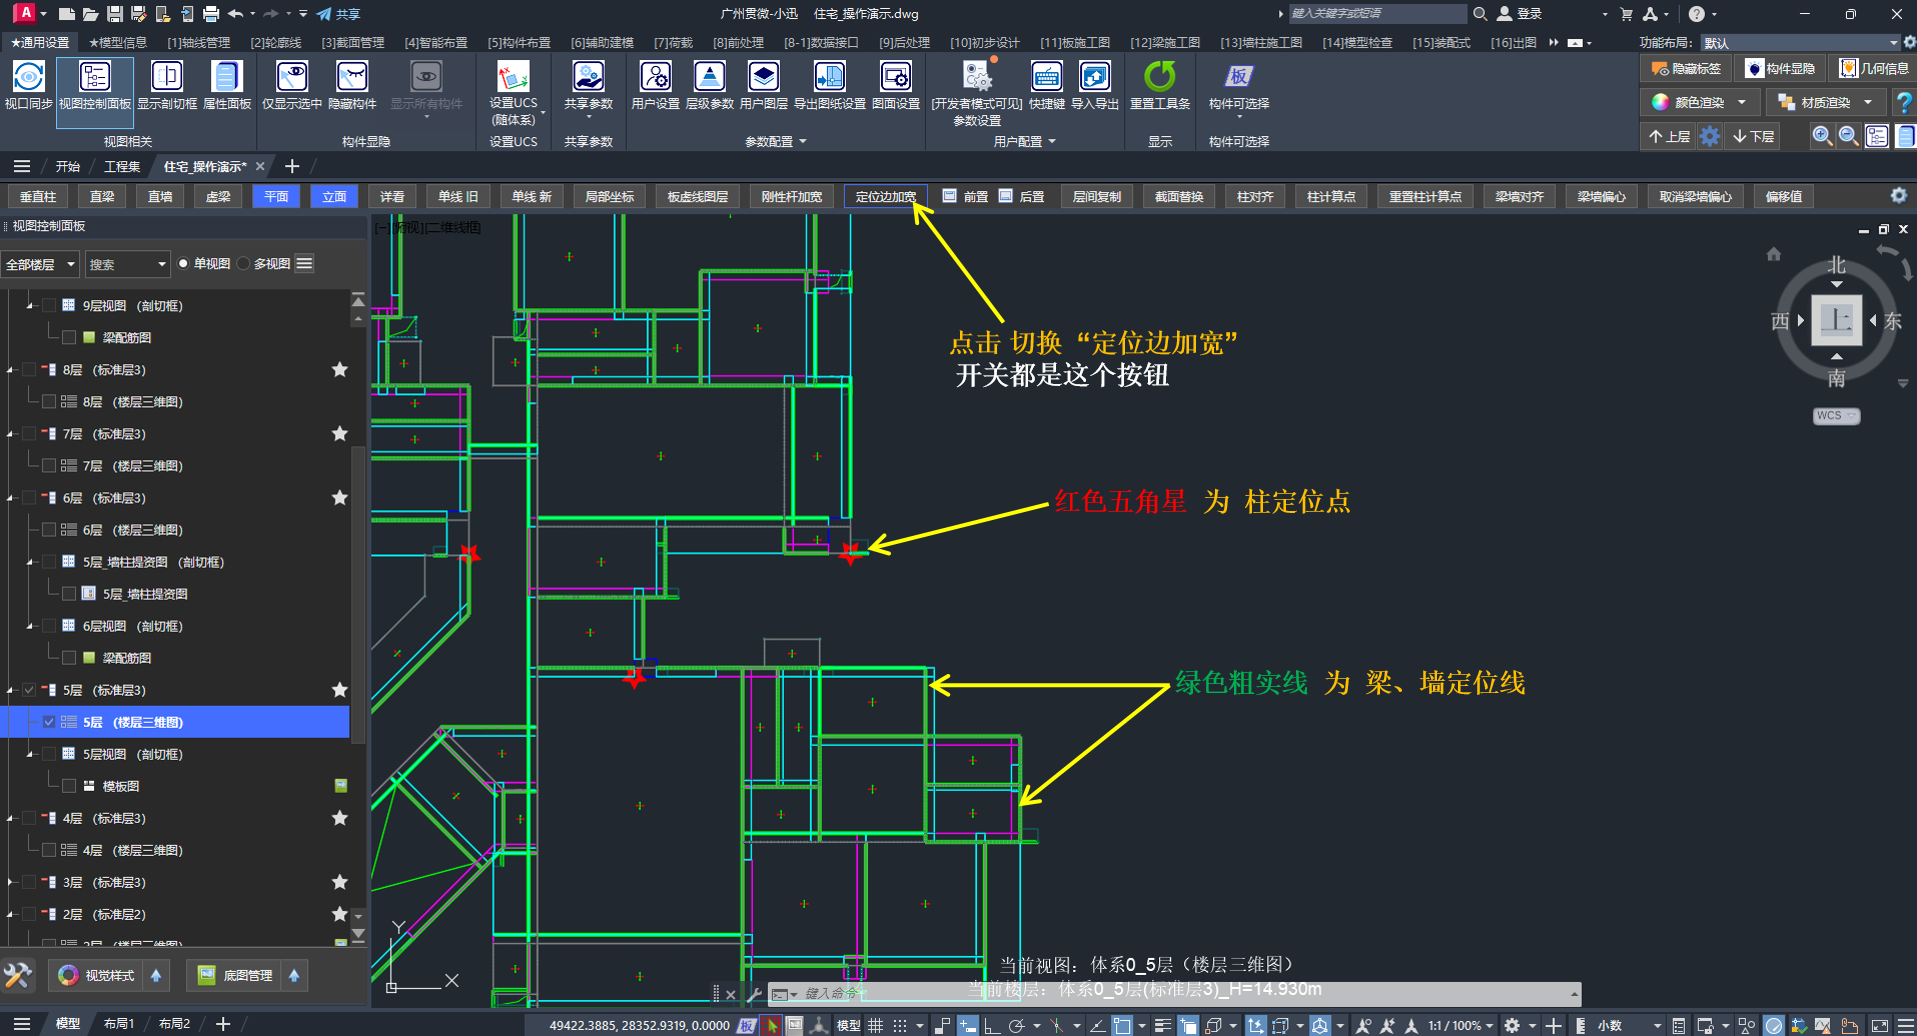This screenshot has width=1917, height=1036.
Task: Open the 工程集 file tab
Action: (123, 166)
